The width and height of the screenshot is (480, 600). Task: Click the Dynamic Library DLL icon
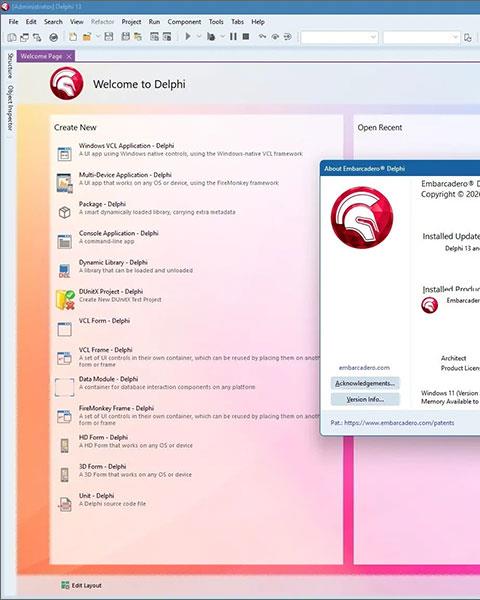click(x=64, y=270)
